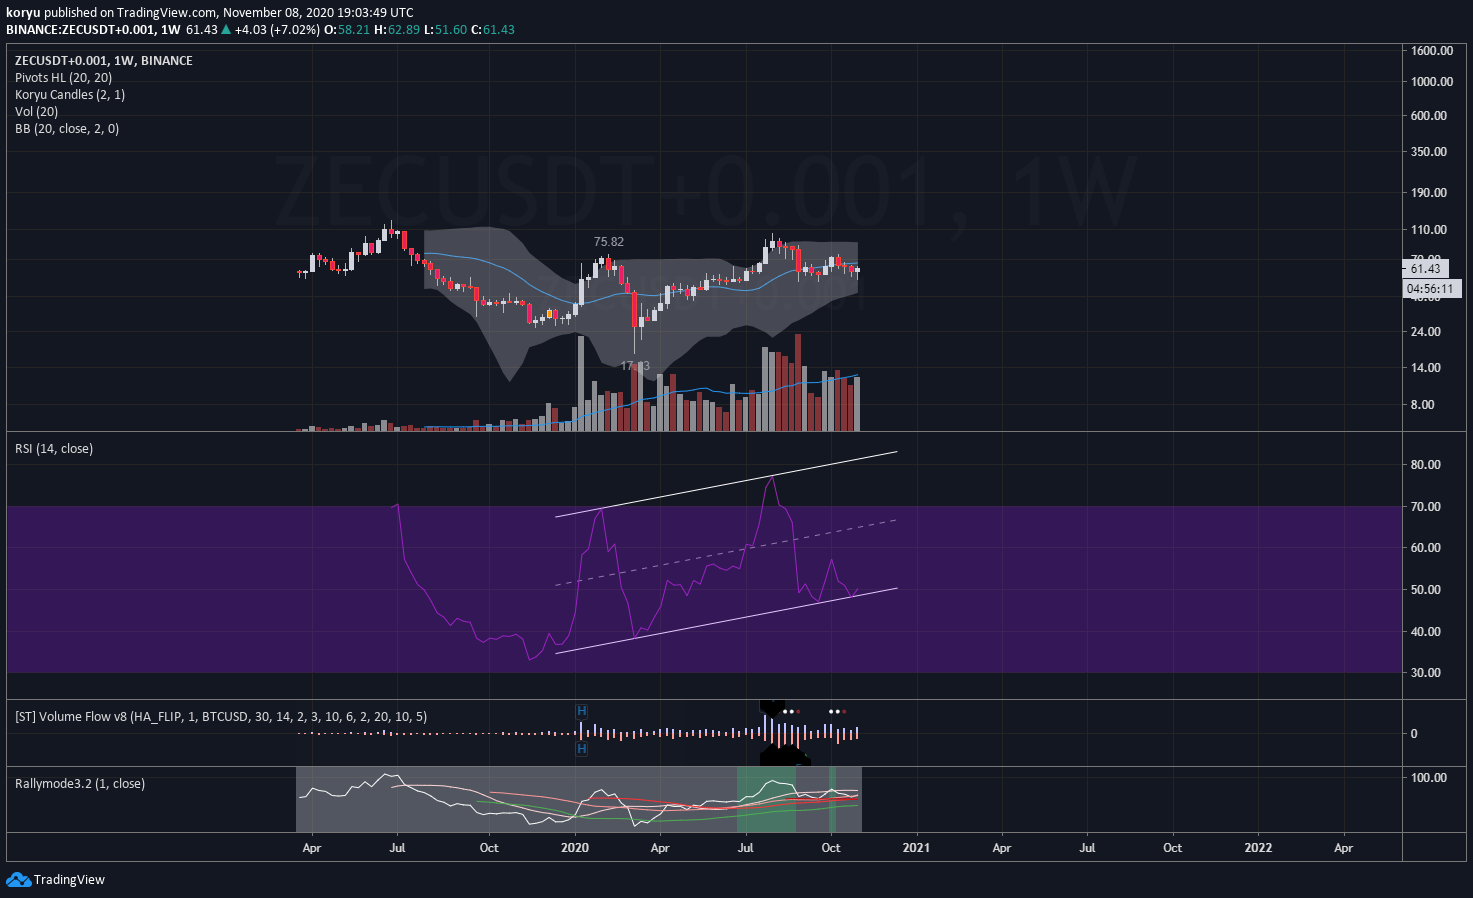
Task: Click the RSI 70.00 axis label
Action: 1426,507
